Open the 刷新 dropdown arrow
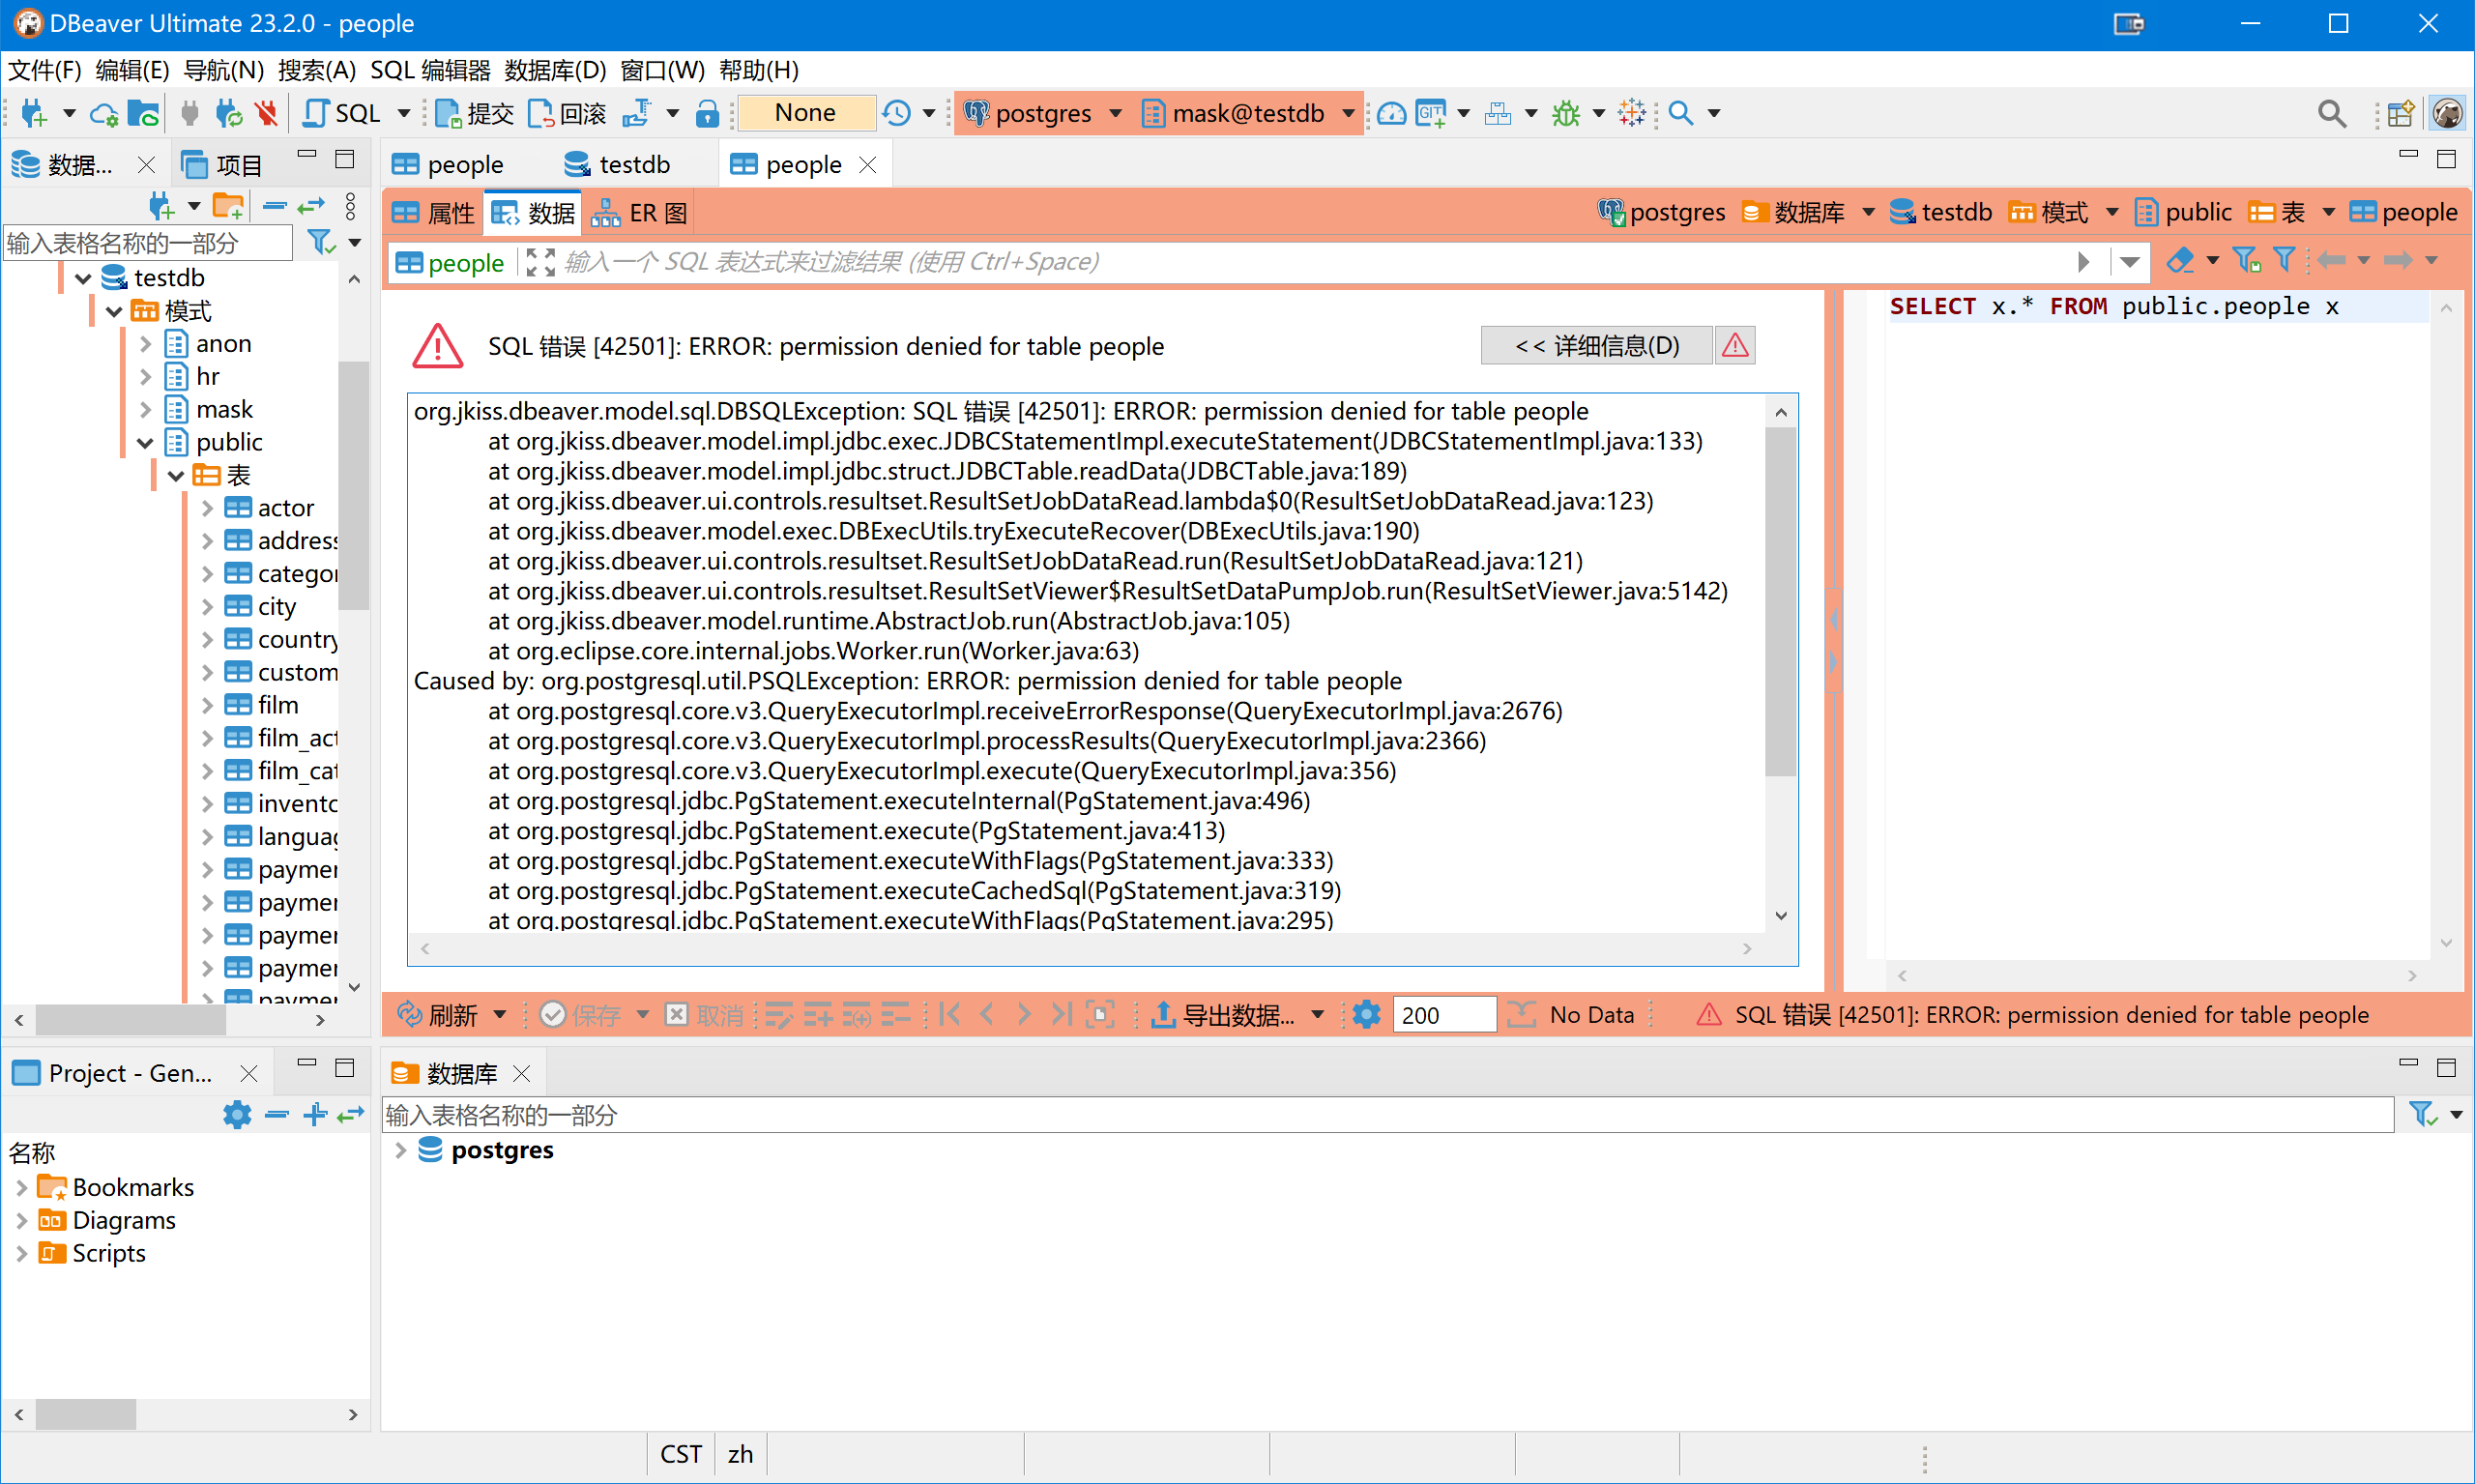 click(x=500, y=1015)
